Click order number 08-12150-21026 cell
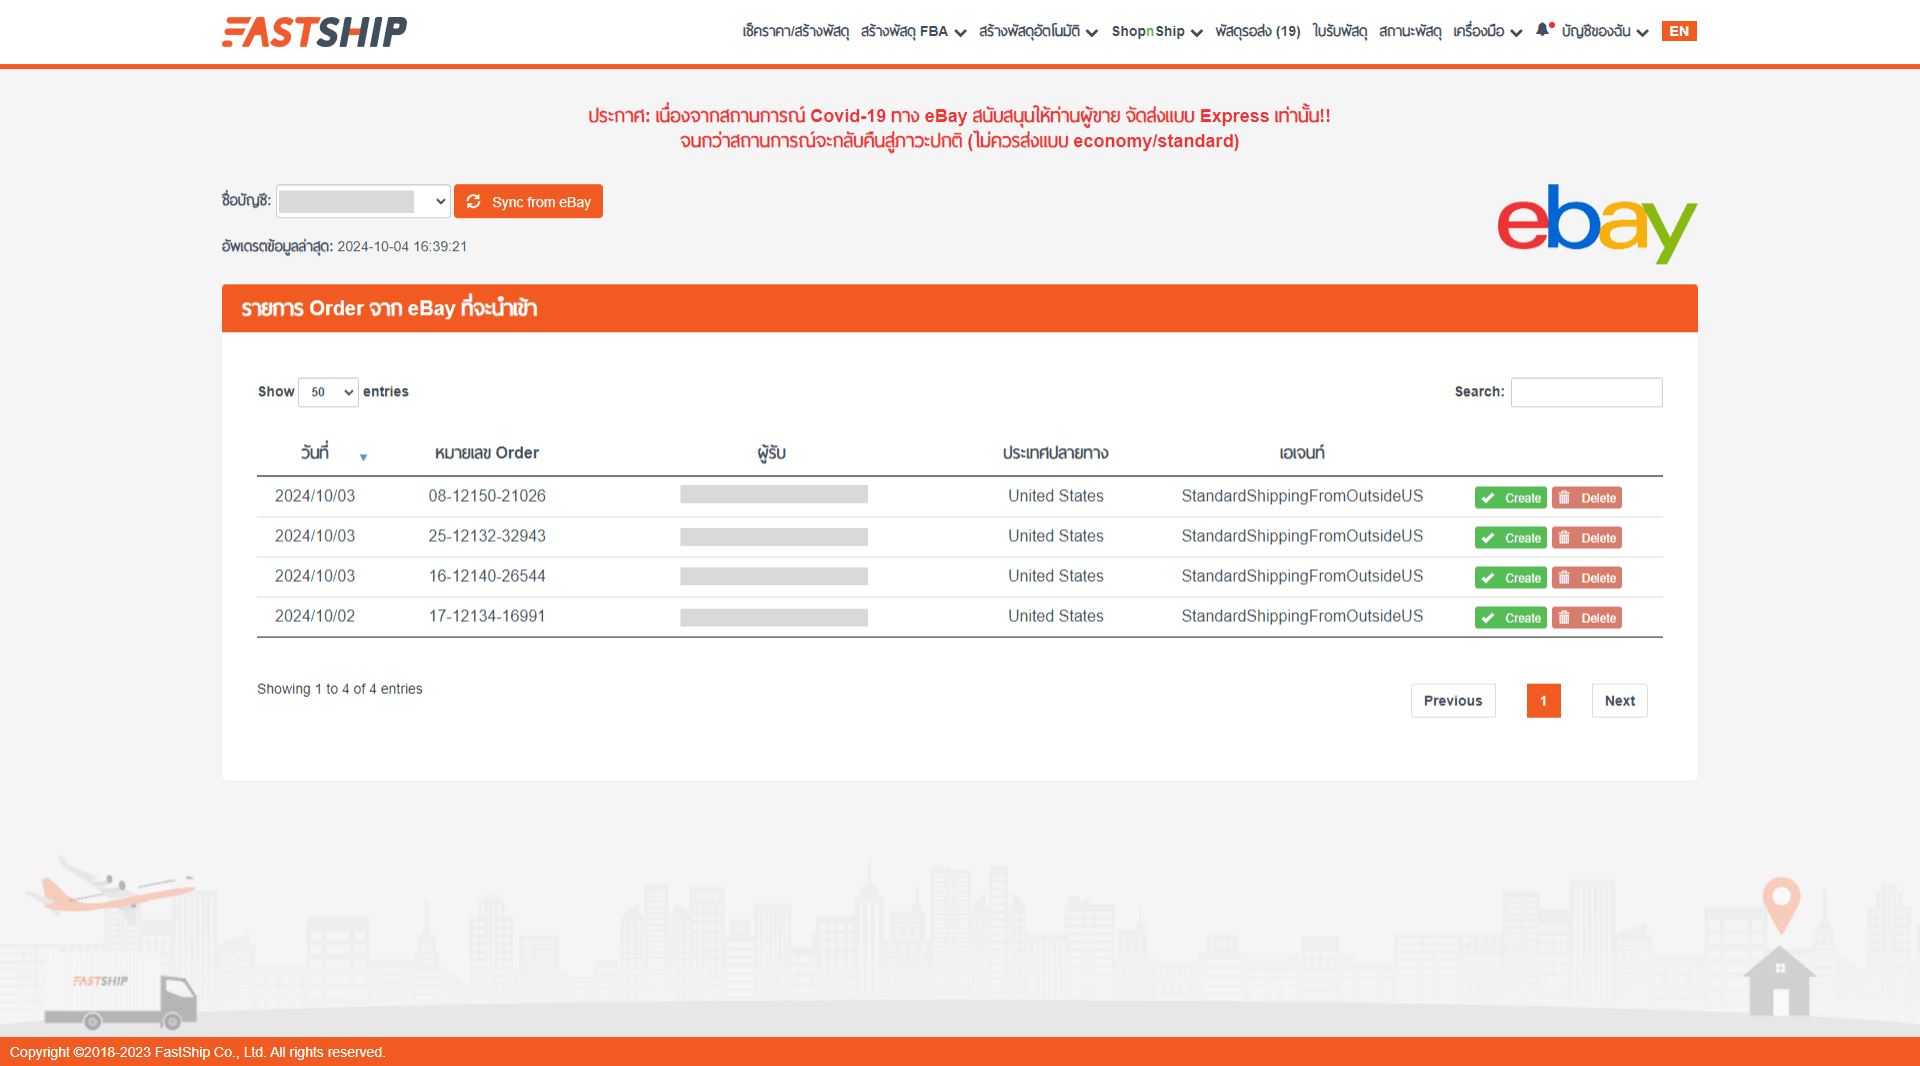 pos(487,496)
